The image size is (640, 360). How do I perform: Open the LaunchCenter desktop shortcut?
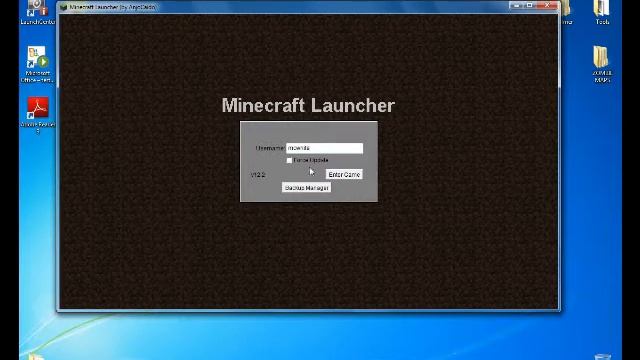37,12
